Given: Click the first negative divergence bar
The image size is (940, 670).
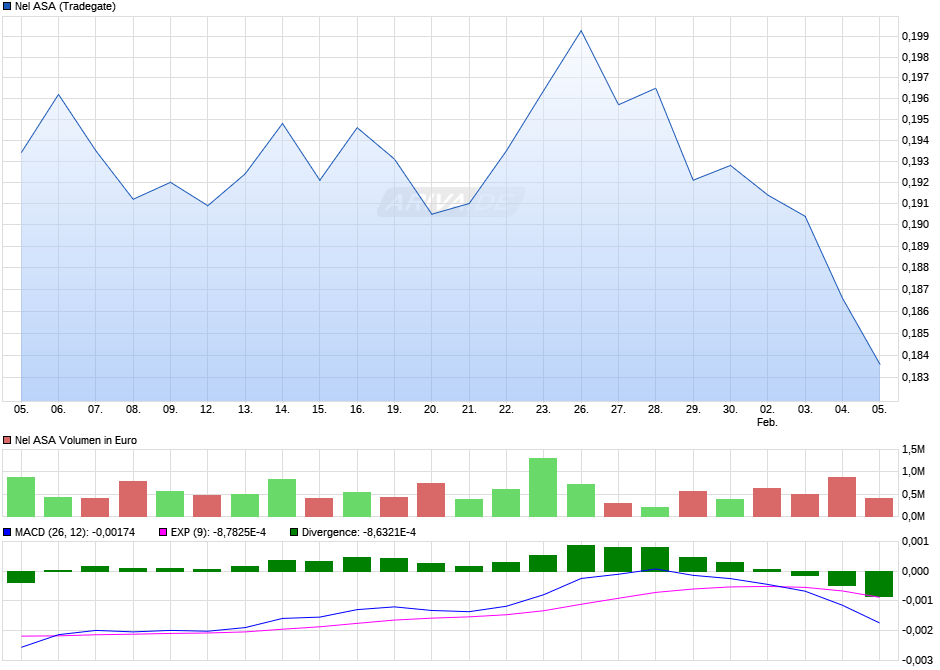Looking at the screenshot, I should (x=21, y=577).
